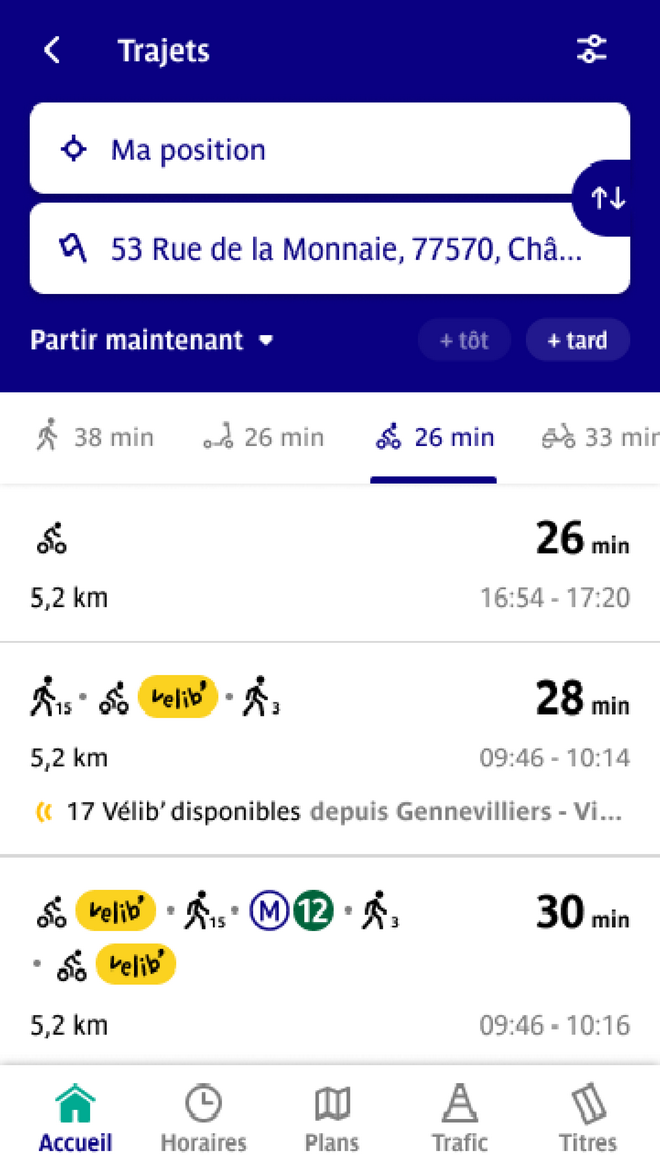Viewport: 660px width, 1173px height.
Task: Open the Trafic cone icon
Action: pyautogui.click(x=459, y=1104)
